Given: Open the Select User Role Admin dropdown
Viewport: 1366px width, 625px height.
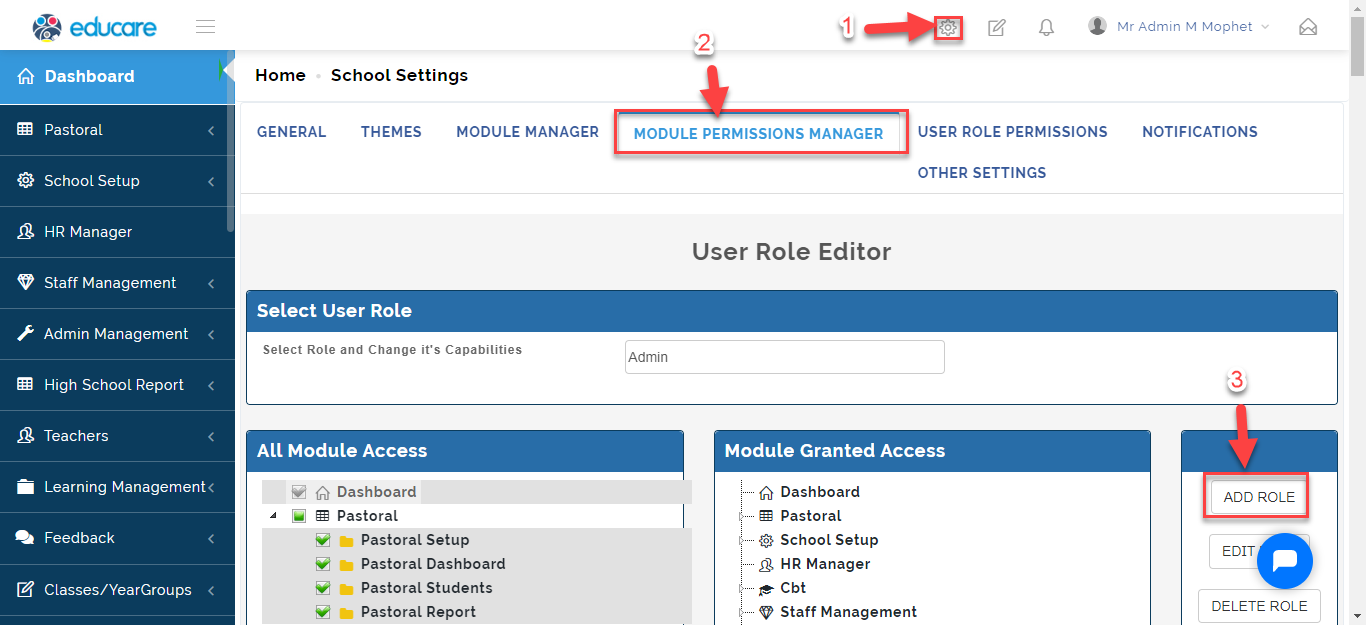Looking at the screenshot, I should click(784, 357).
